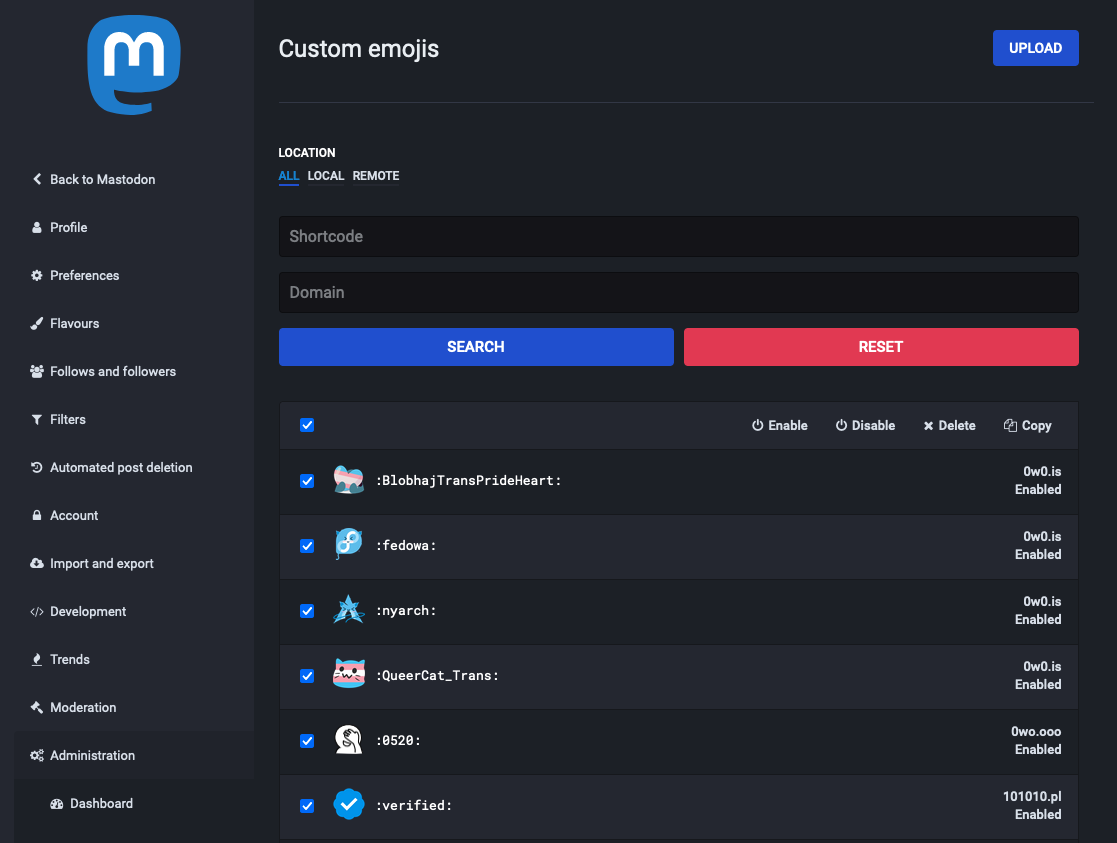
Task: Go back to Mastodon via chevron icon
Action: tap(37, 179)
